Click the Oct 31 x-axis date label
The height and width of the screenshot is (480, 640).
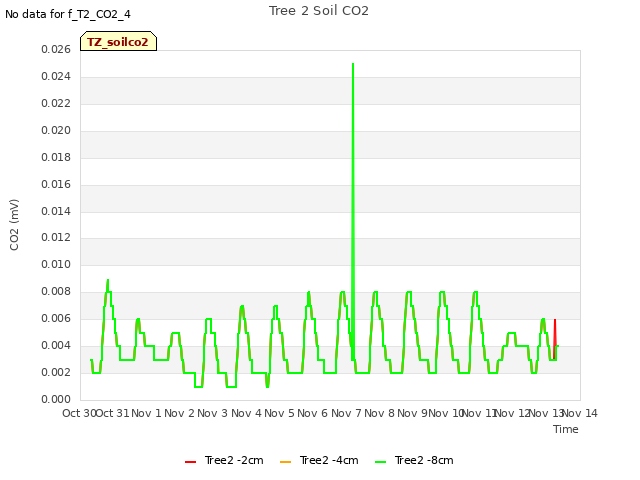(x=112, y=413)
